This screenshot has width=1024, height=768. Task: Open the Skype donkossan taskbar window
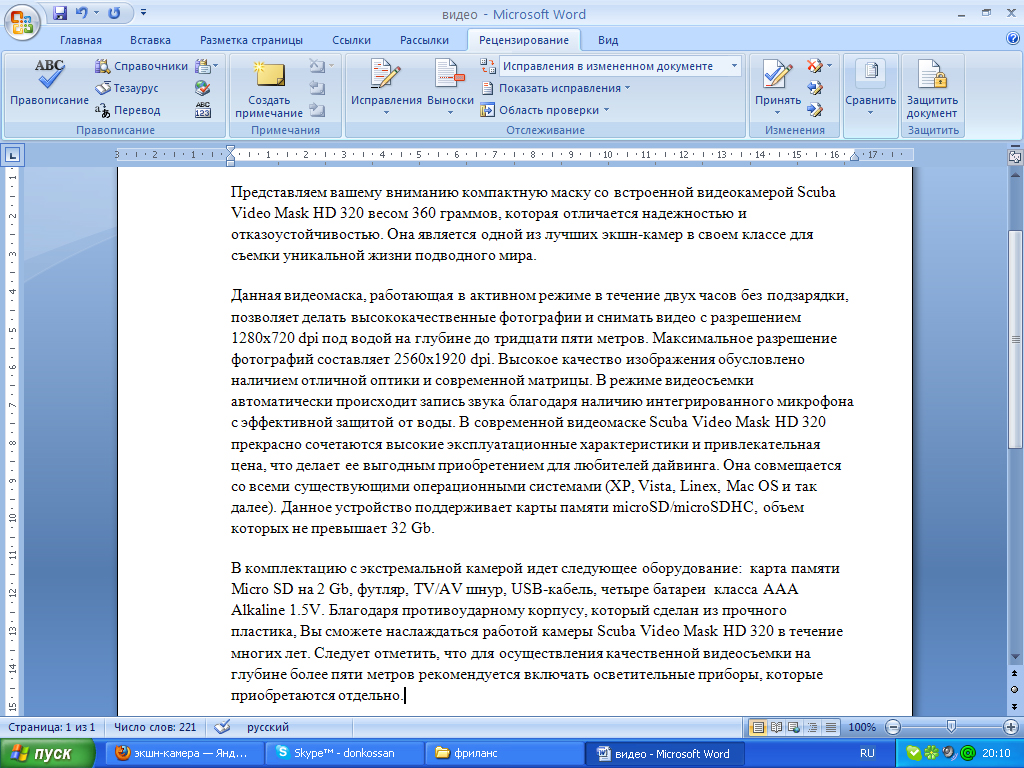344,753
